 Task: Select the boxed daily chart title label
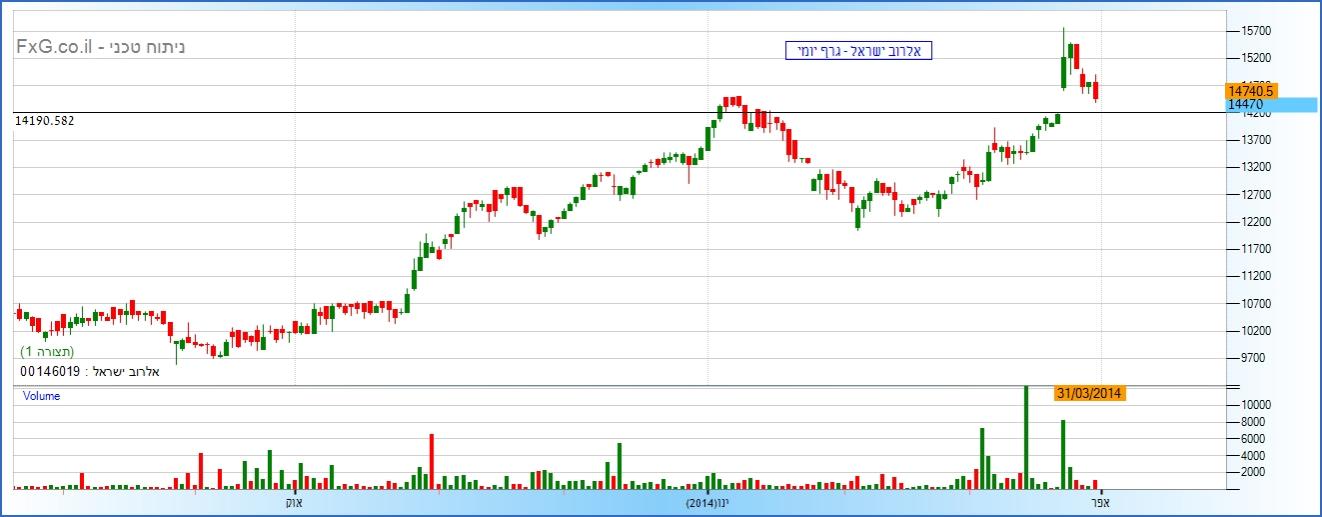pos(859,50)
